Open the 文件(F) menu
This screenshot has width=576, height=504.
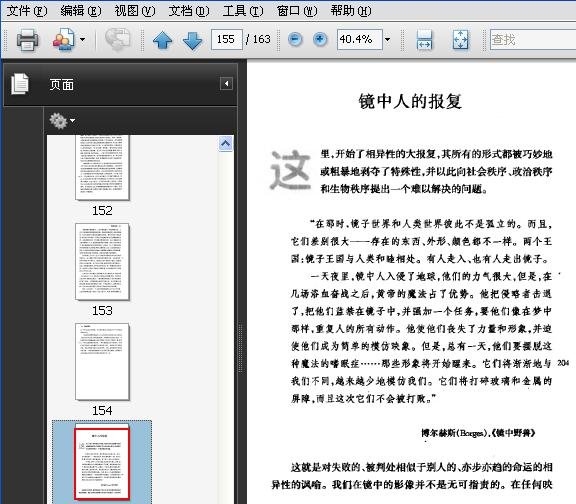click(x=27, y=11)
